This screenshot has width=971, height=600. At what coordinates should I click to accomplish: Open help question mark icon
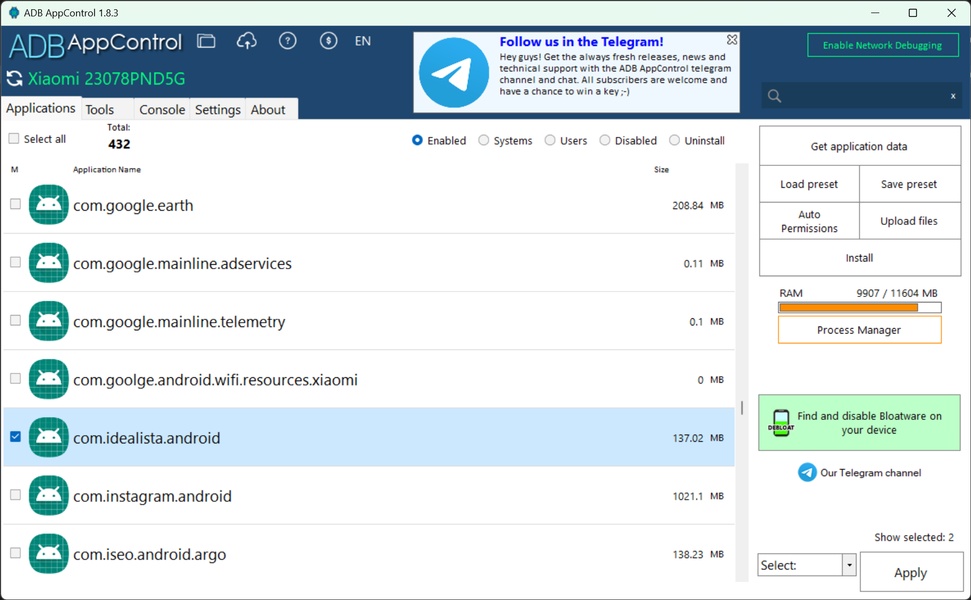(x=287, y=41)
